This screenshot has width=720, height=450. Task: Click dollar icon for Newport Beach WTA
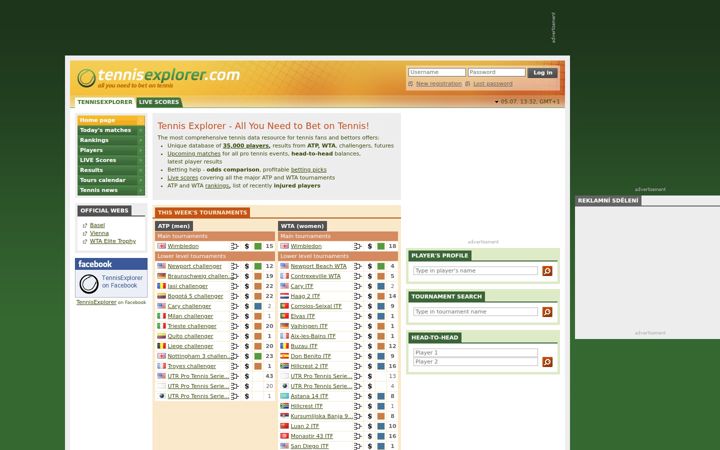(370, 266)
